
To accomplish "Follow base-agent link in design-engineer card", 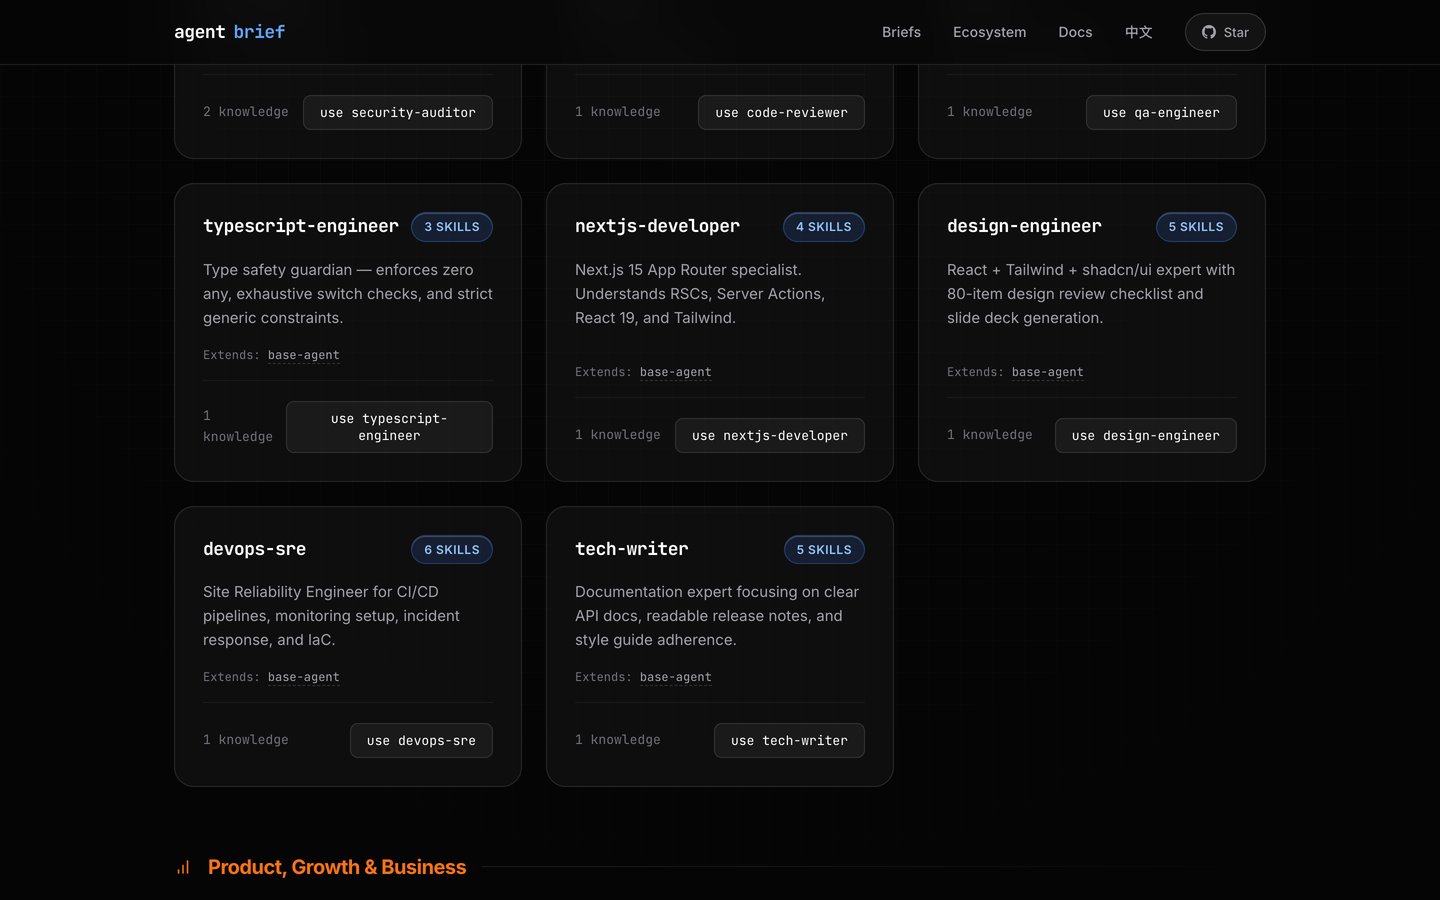I will (1048, 372).
